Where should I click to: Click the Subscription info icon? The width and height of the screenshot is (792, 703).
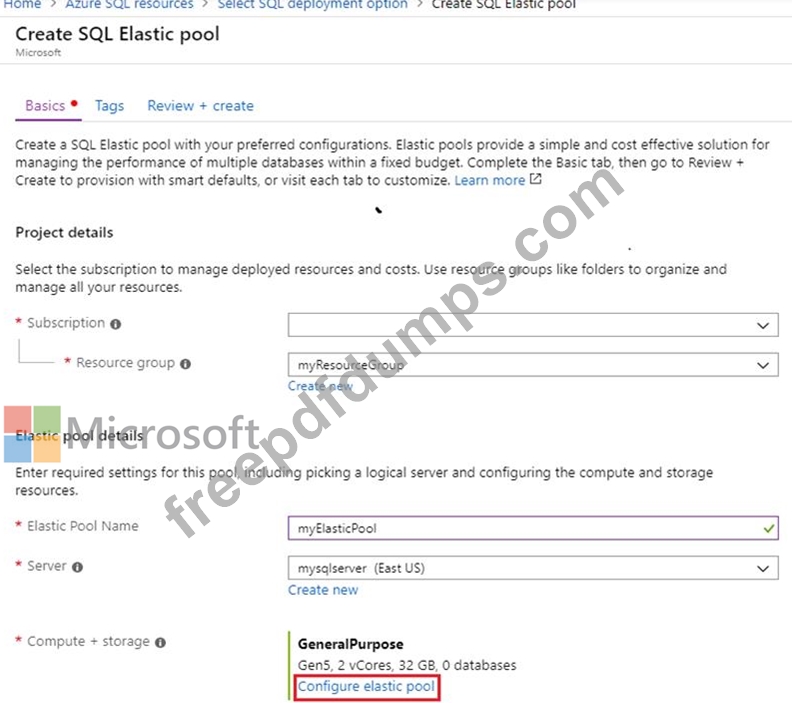[x=116, y=324]
